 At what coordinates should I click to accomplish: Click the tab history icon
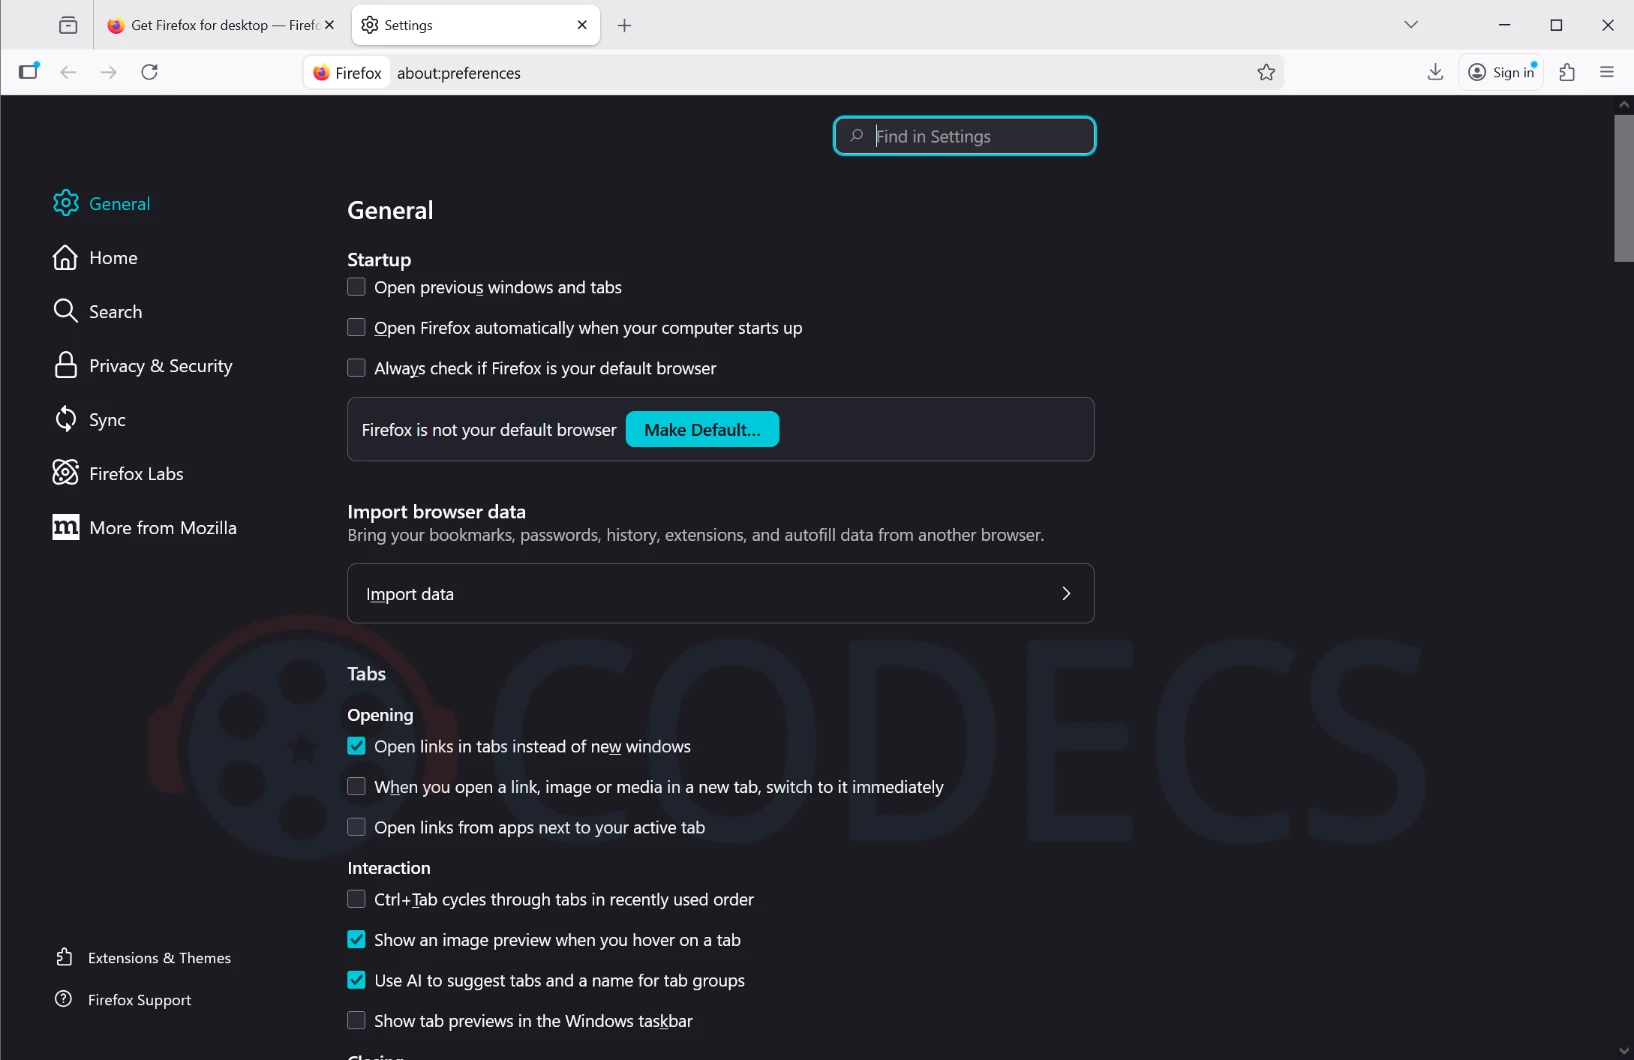[68, 25]
